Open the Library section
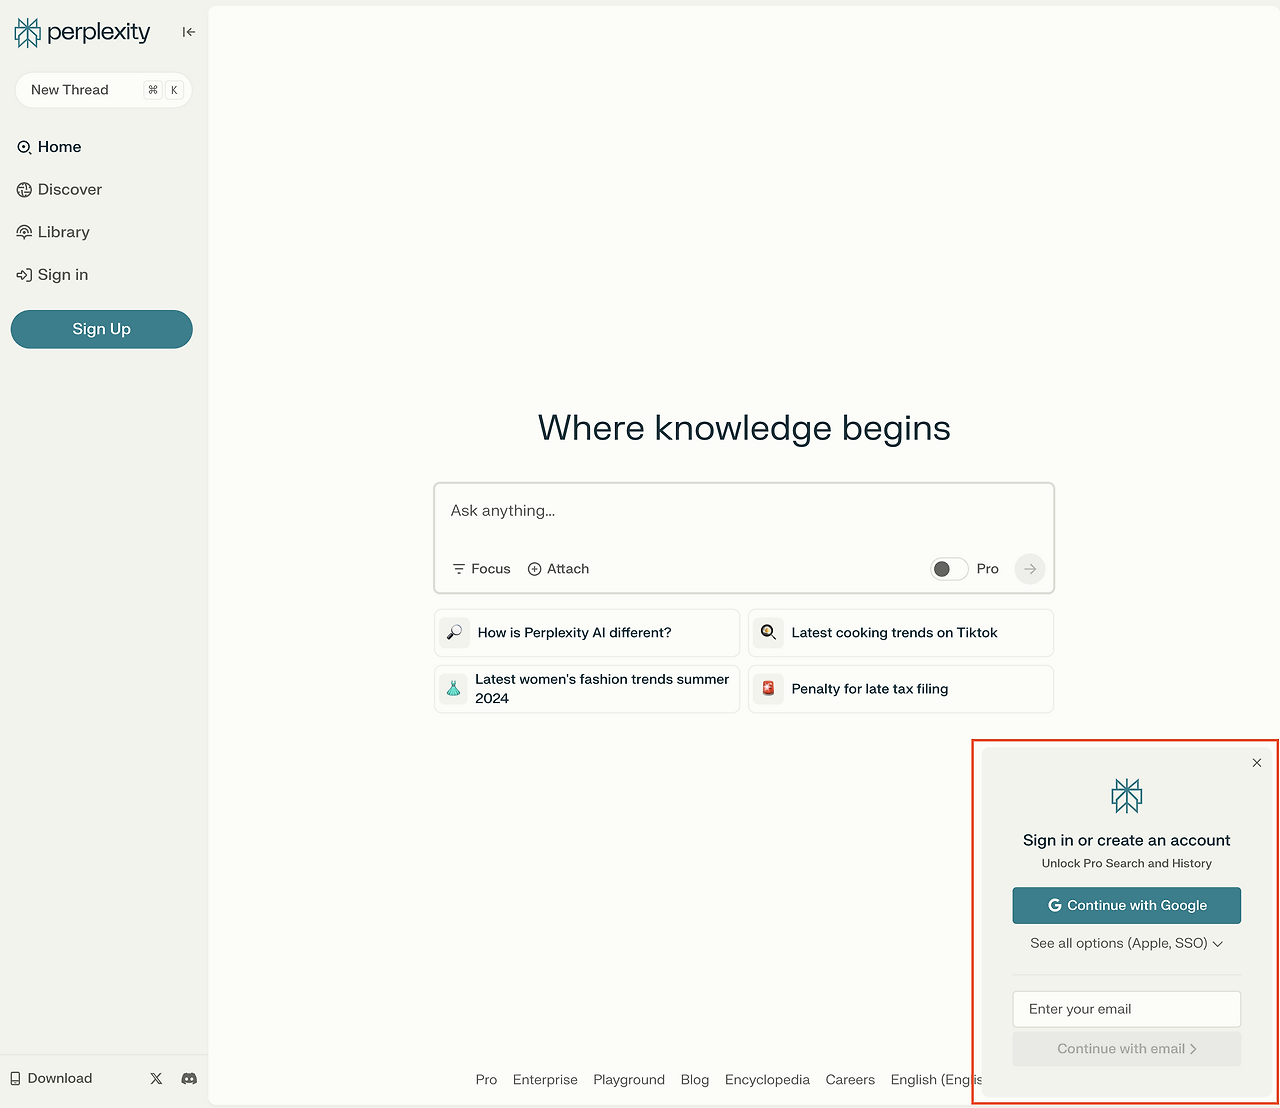Screen dimensions: 1280x1108 53,232
